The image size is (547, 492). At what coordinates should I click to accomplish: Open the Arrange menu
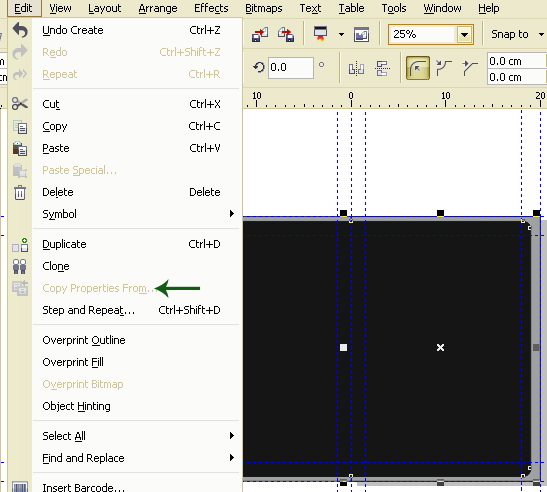click(158, 8)
